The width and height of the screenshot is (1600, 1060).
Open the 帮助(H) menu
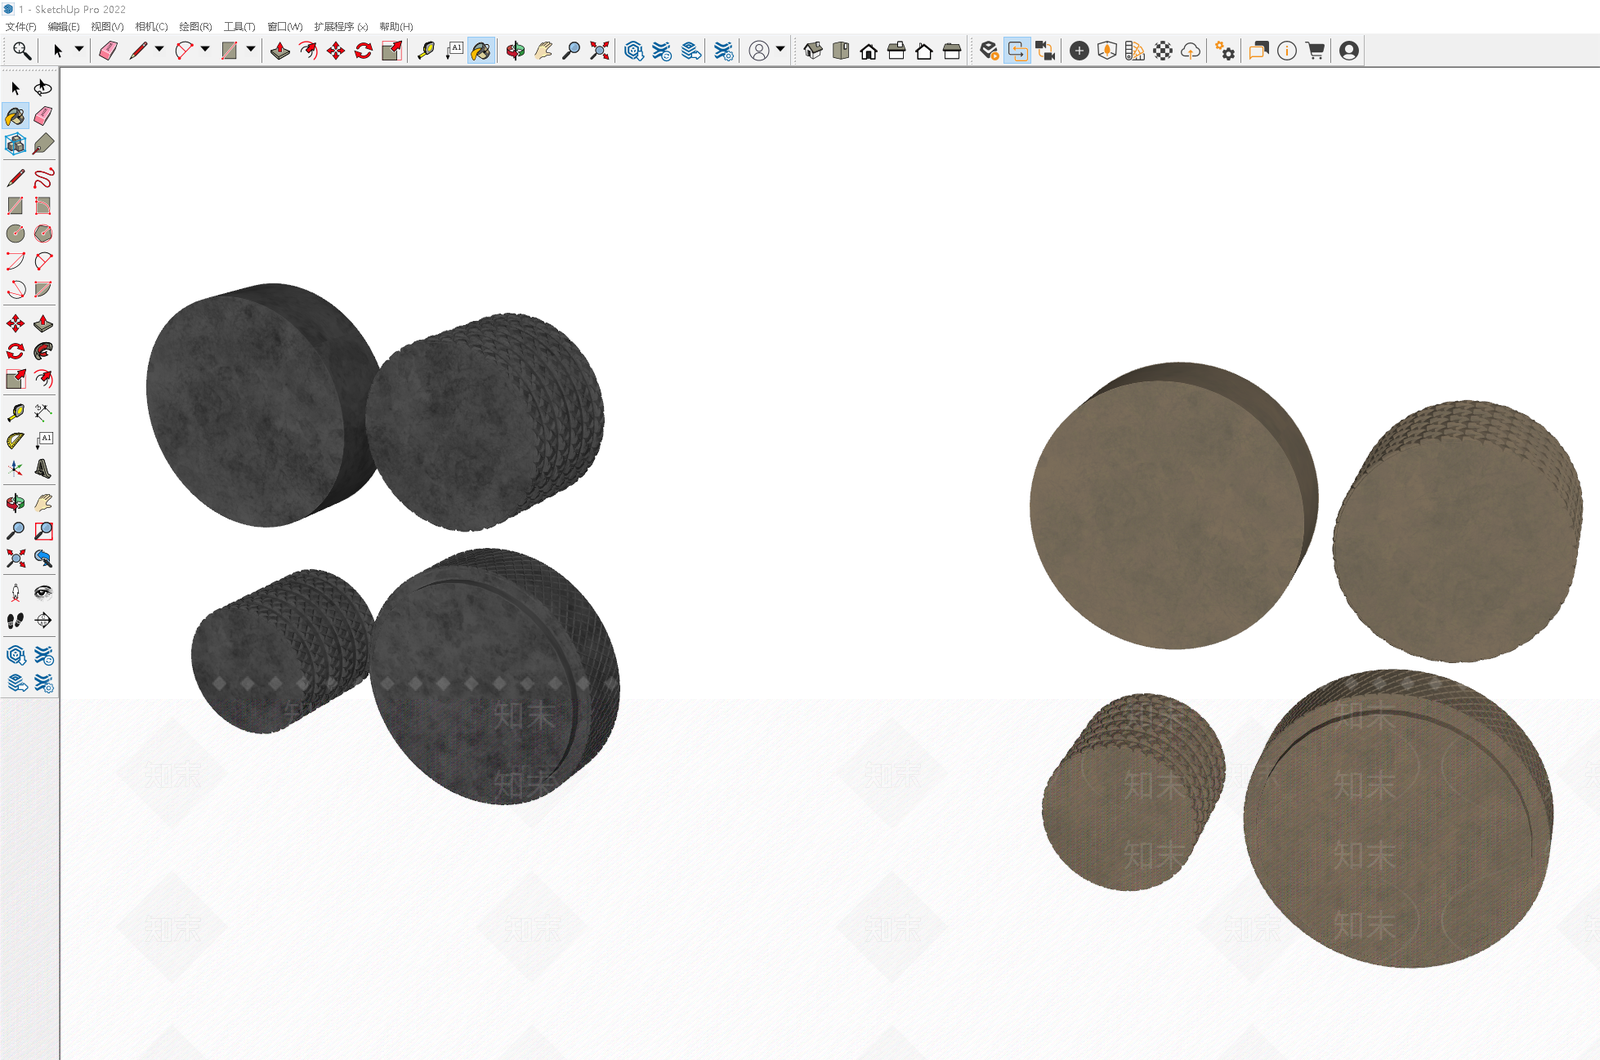tap(396, 26)
